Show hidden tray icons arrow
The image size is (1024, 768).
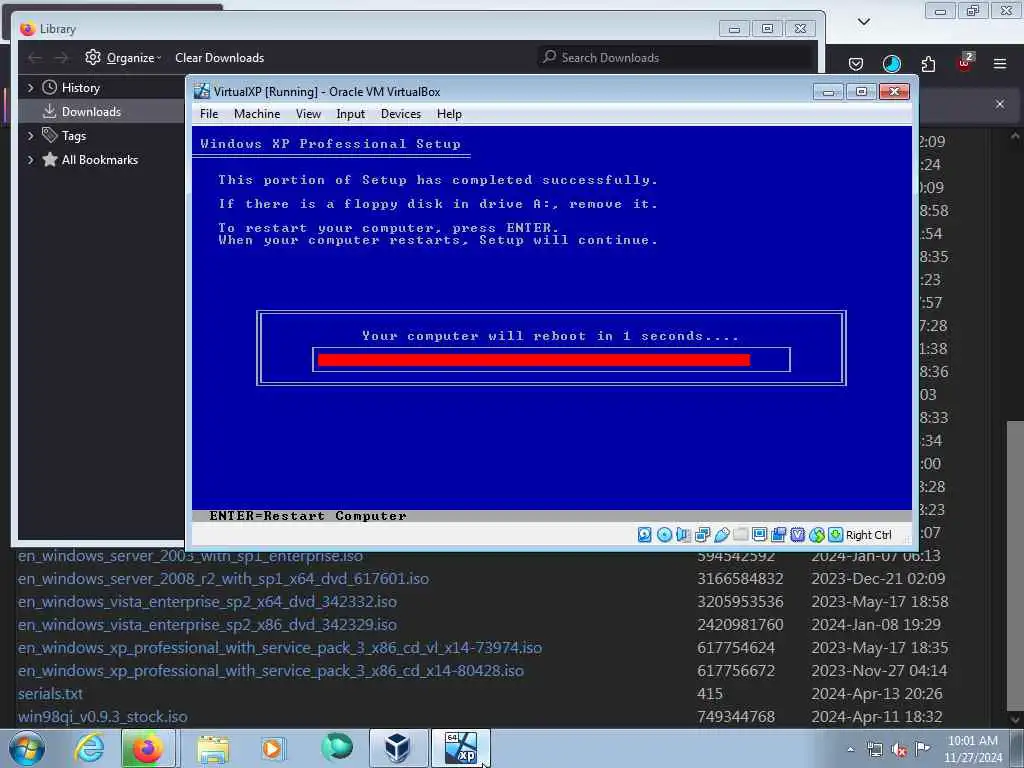click(x=850, y=750)
